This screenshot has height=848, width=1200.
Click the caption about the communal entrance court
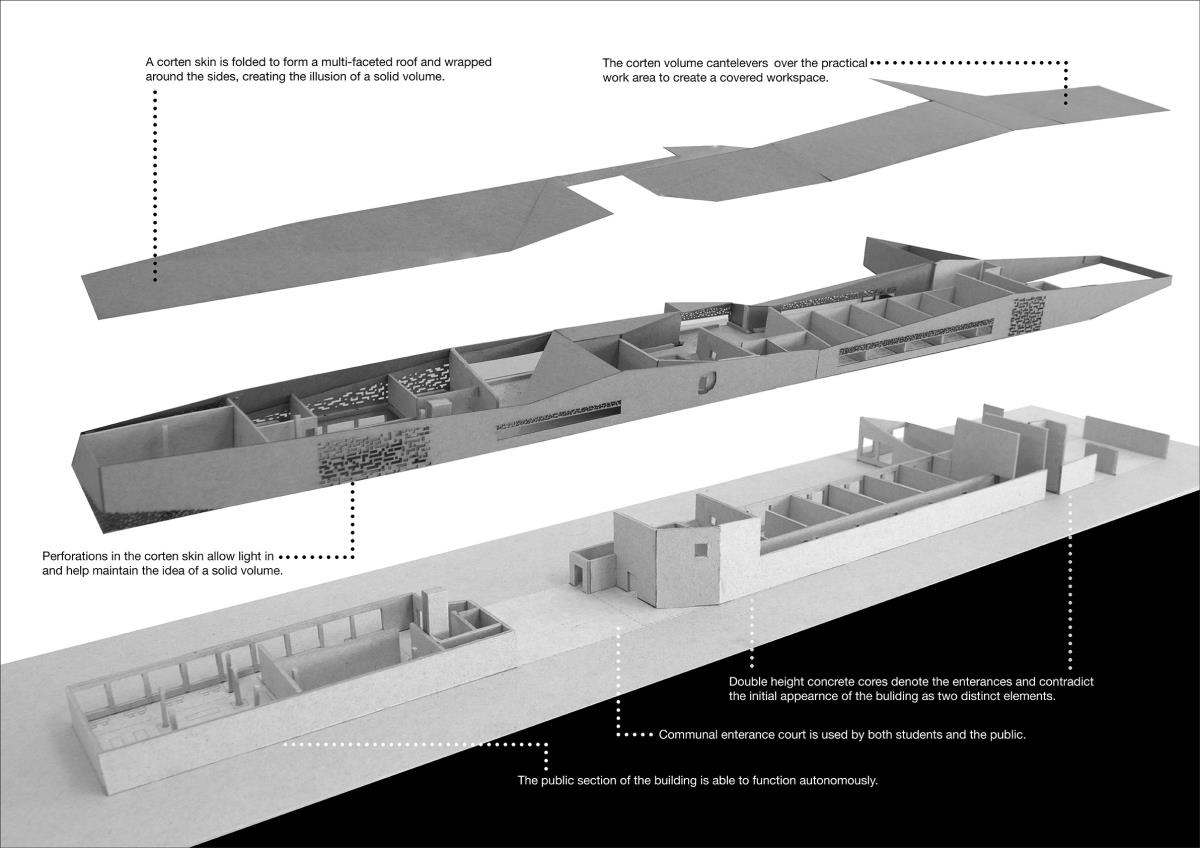842,734
